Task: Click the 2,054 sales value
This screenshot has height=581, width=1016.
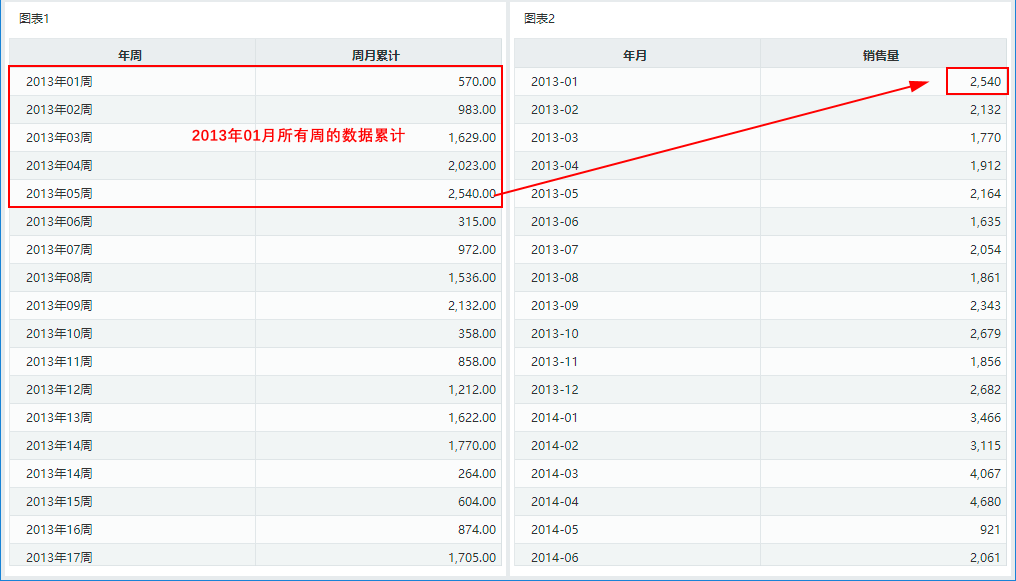Action: pos(985,249)
